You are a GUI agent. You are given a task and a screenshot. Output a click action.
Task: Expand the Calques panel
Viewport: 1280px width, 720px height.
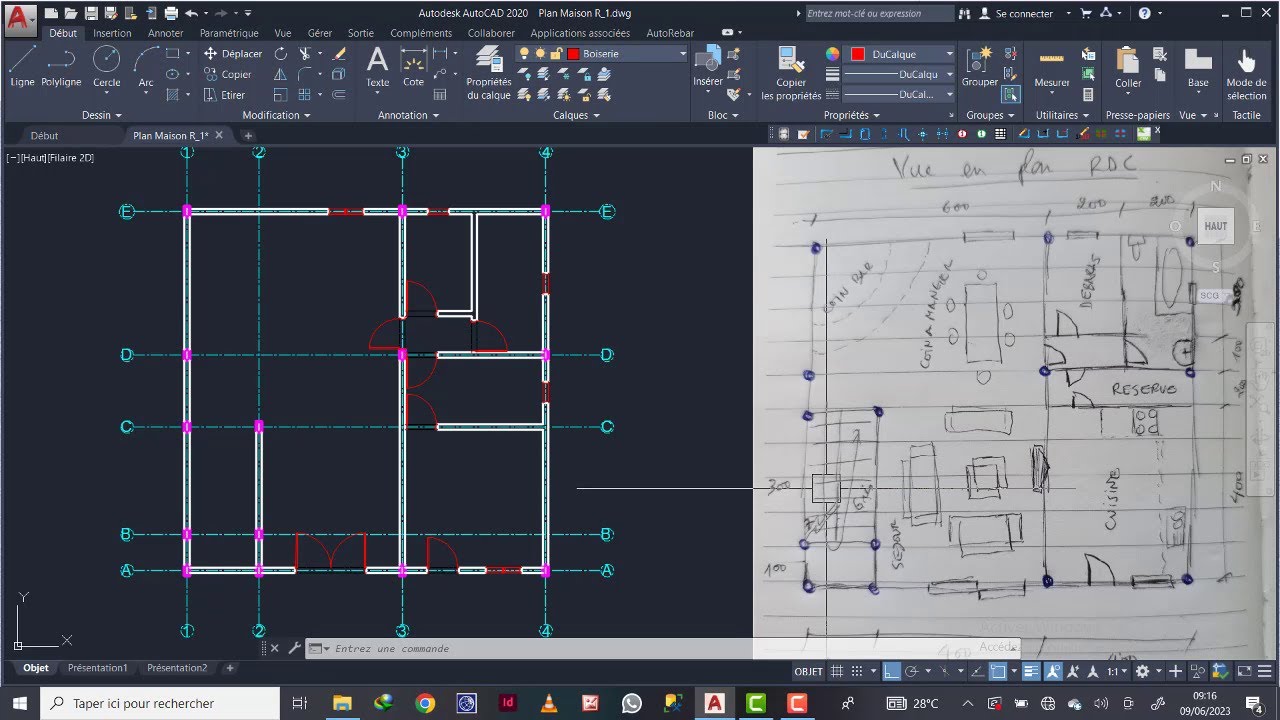pos(576,115)
